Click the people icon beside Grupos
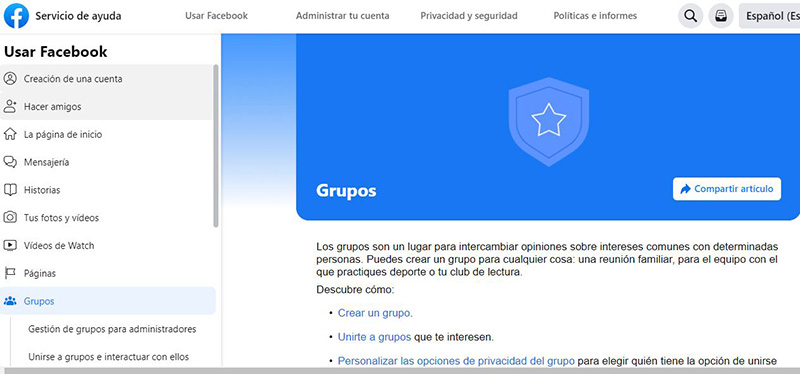This screenshot has height=374, width=800. point(10,301)
